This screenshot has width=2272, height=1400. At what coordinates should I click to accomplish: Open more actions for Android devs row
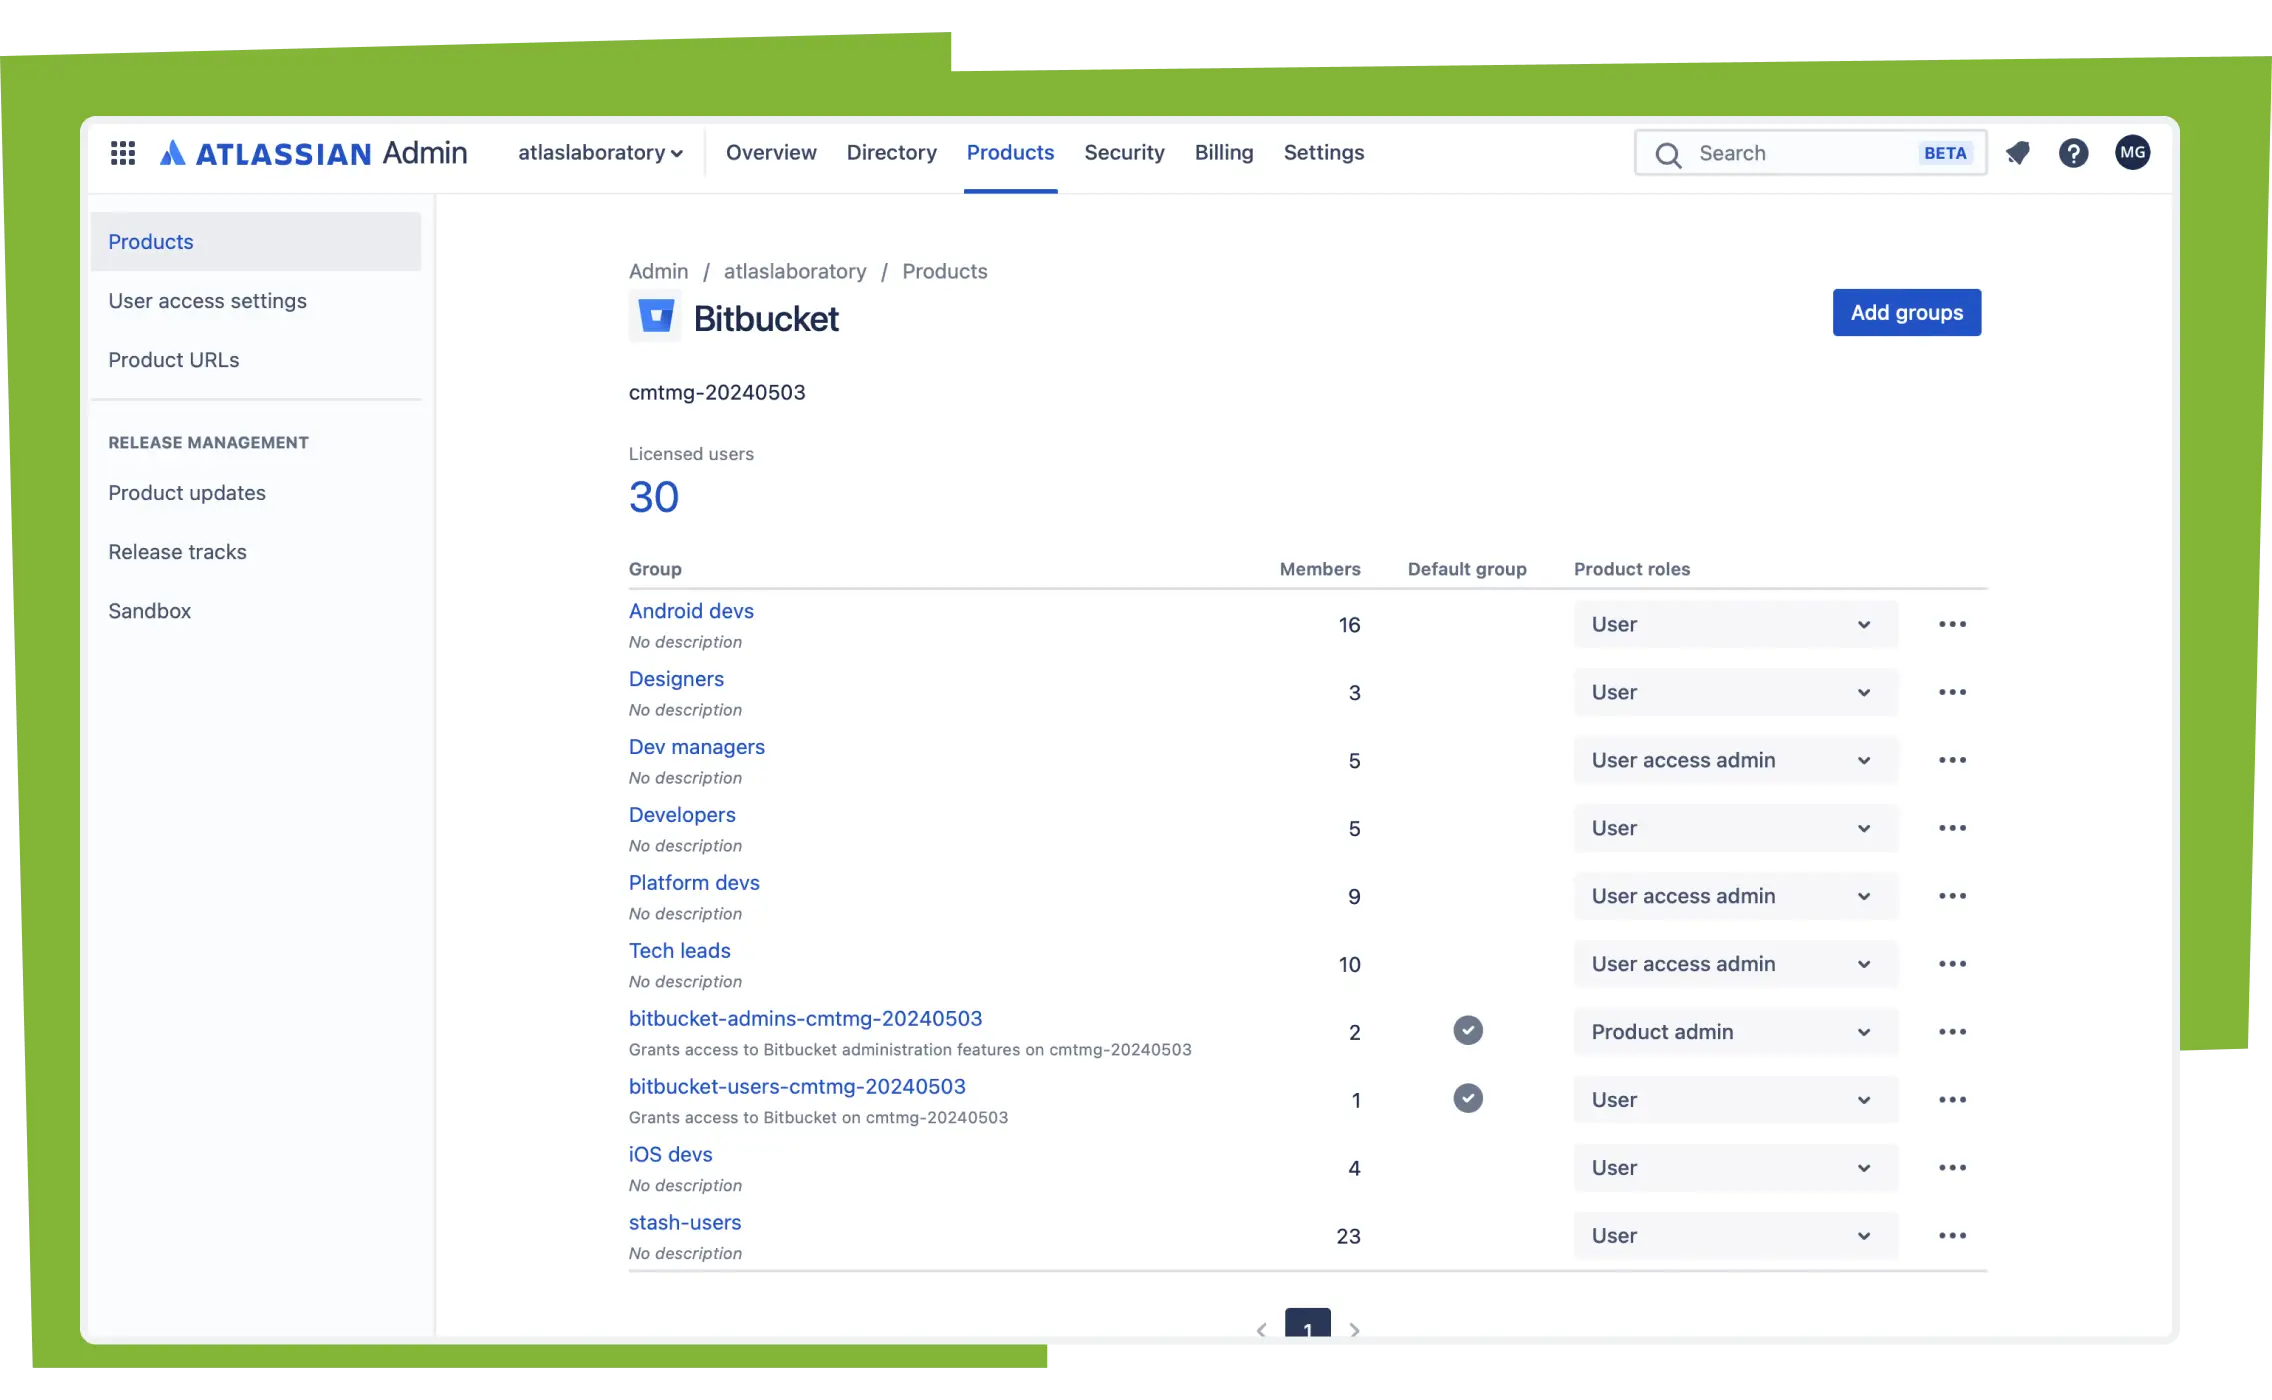point(1951,625)
